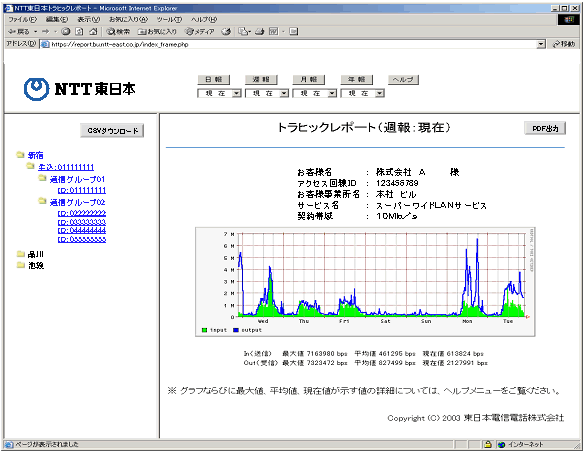Open the 日報 period dropdown
The width and height of the screenshot is (583, 451).
tap(219, 93)
